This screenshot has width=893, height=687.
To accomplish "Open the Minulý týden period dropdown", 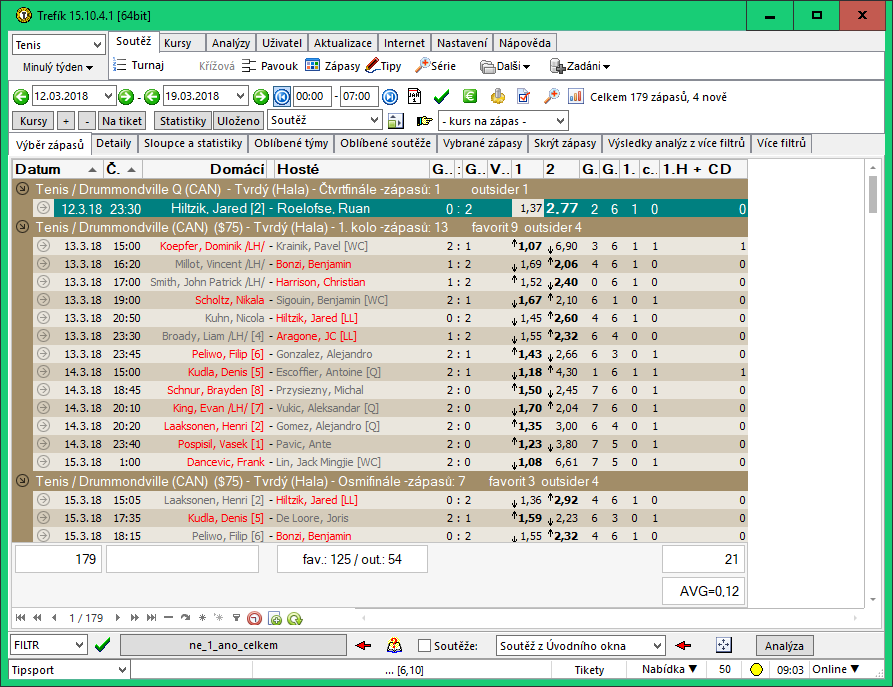I will [58, 67].
